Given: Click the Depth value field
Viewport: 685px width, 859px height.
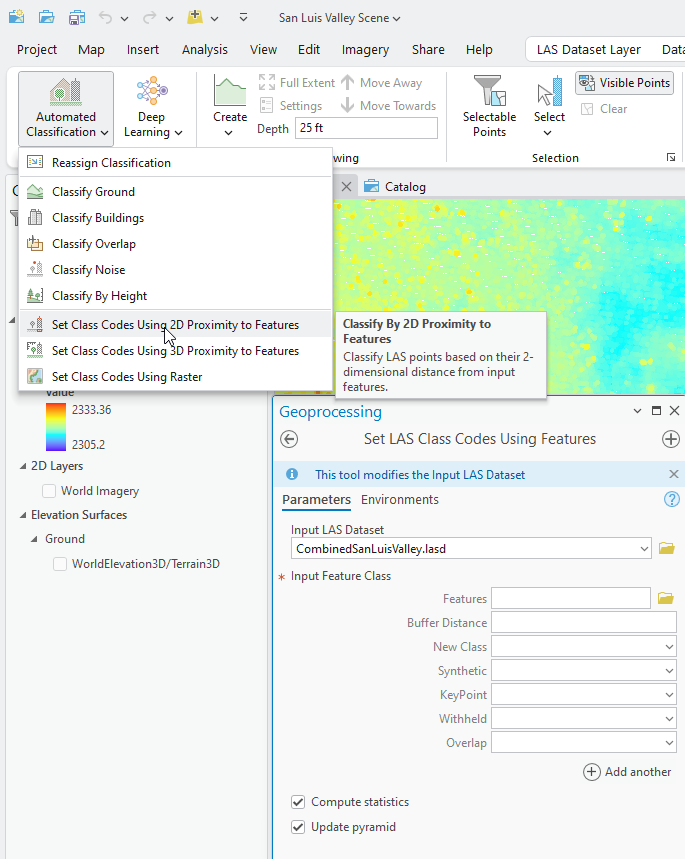Looking at the screenshot, I should (366, 128).
